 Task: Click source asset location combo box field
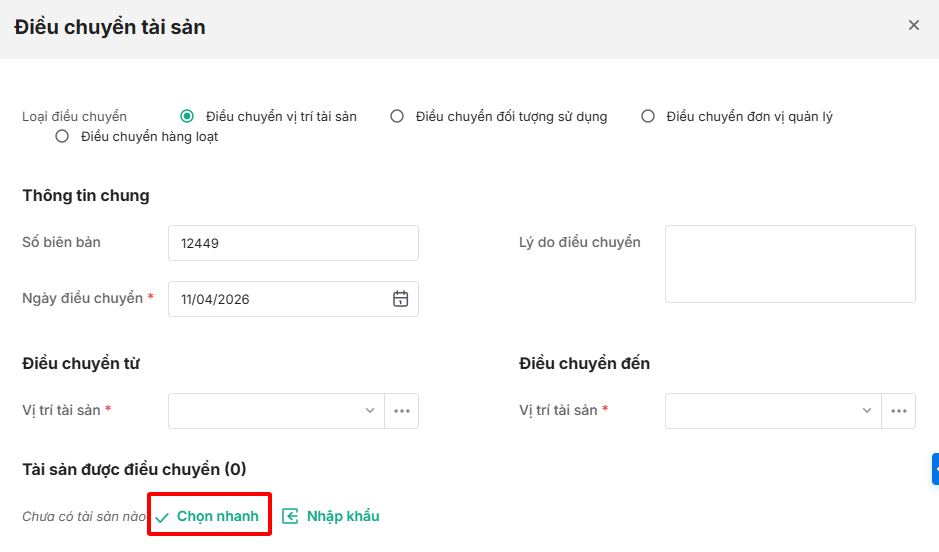264,411
